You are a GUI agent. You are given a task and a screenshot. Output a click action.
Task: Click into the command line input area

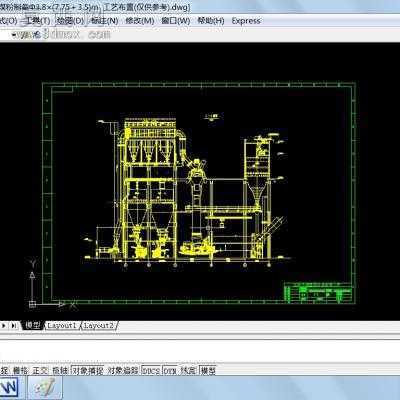pyautogui.click(x=200, y=351)
